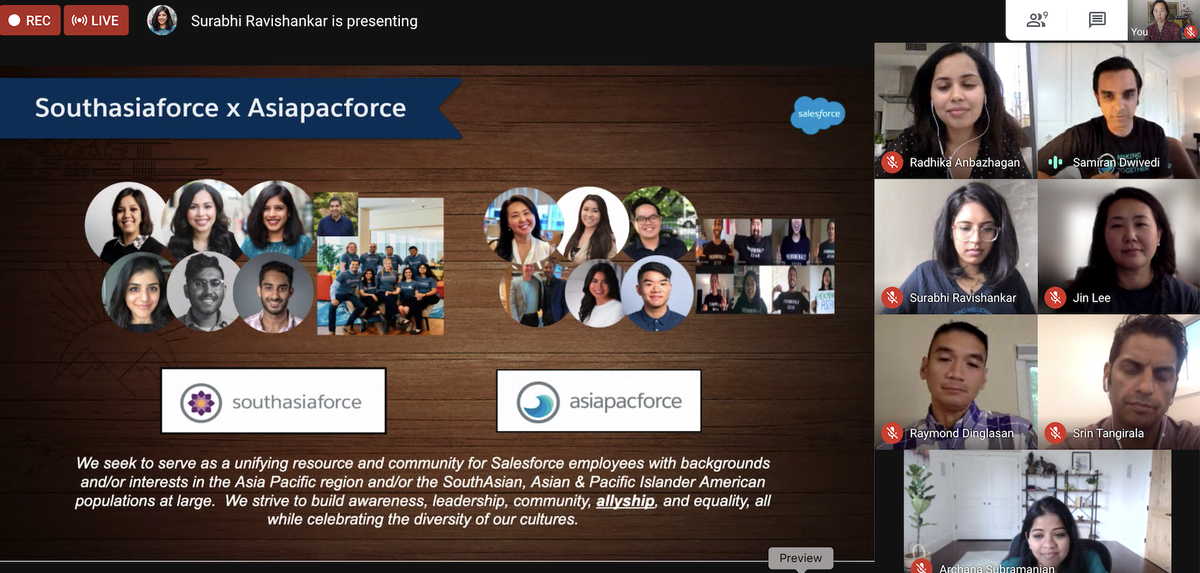Select Jin Lee's video tile

click(1119, 246)
